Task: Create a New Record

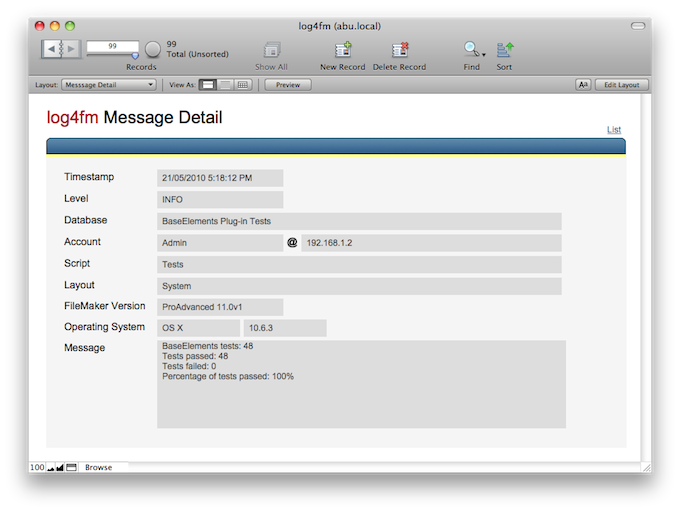Action: click(x=343, y=50)
